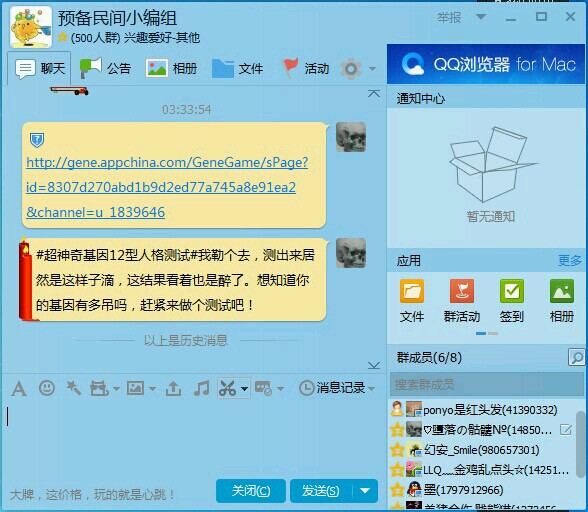Screen dimensions: 588x512
Task: Click the scissors screenshot tool
Action: 228,388
